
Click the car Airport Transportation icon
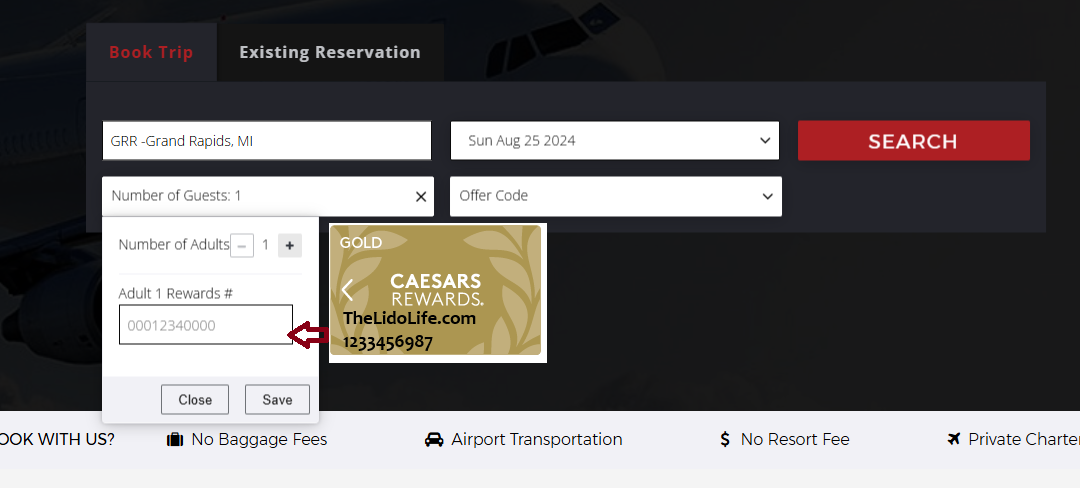pyautogui.click(x=434, y=439)
